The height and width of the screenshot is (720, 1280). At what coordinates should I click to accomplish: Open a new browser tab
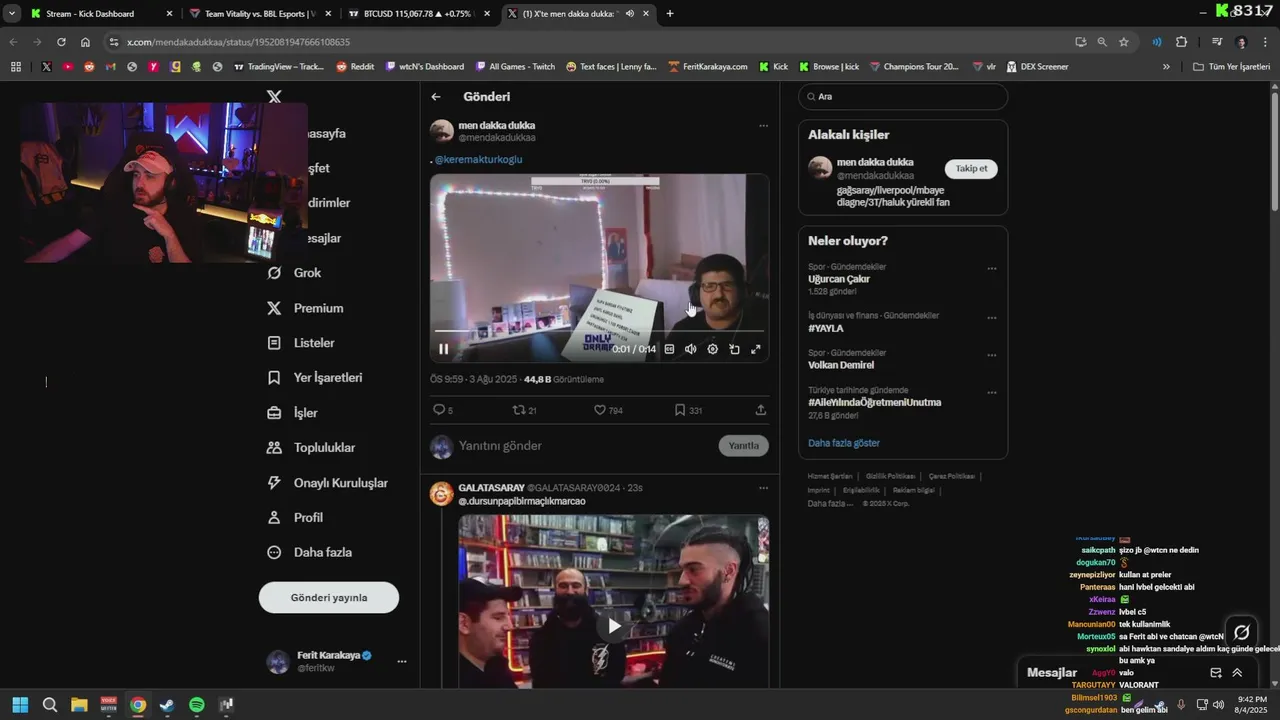pyautogui.click(x=670, y=14)
